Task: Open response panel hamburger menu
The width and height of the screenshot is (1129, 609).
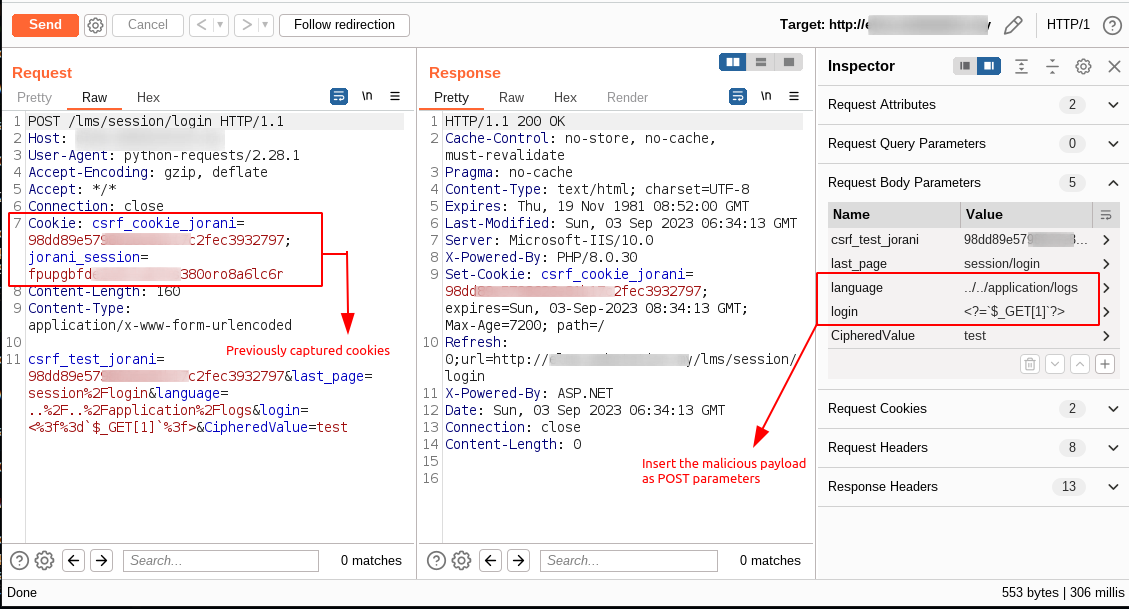Action: pyautogui.click(x=793, y=96)
